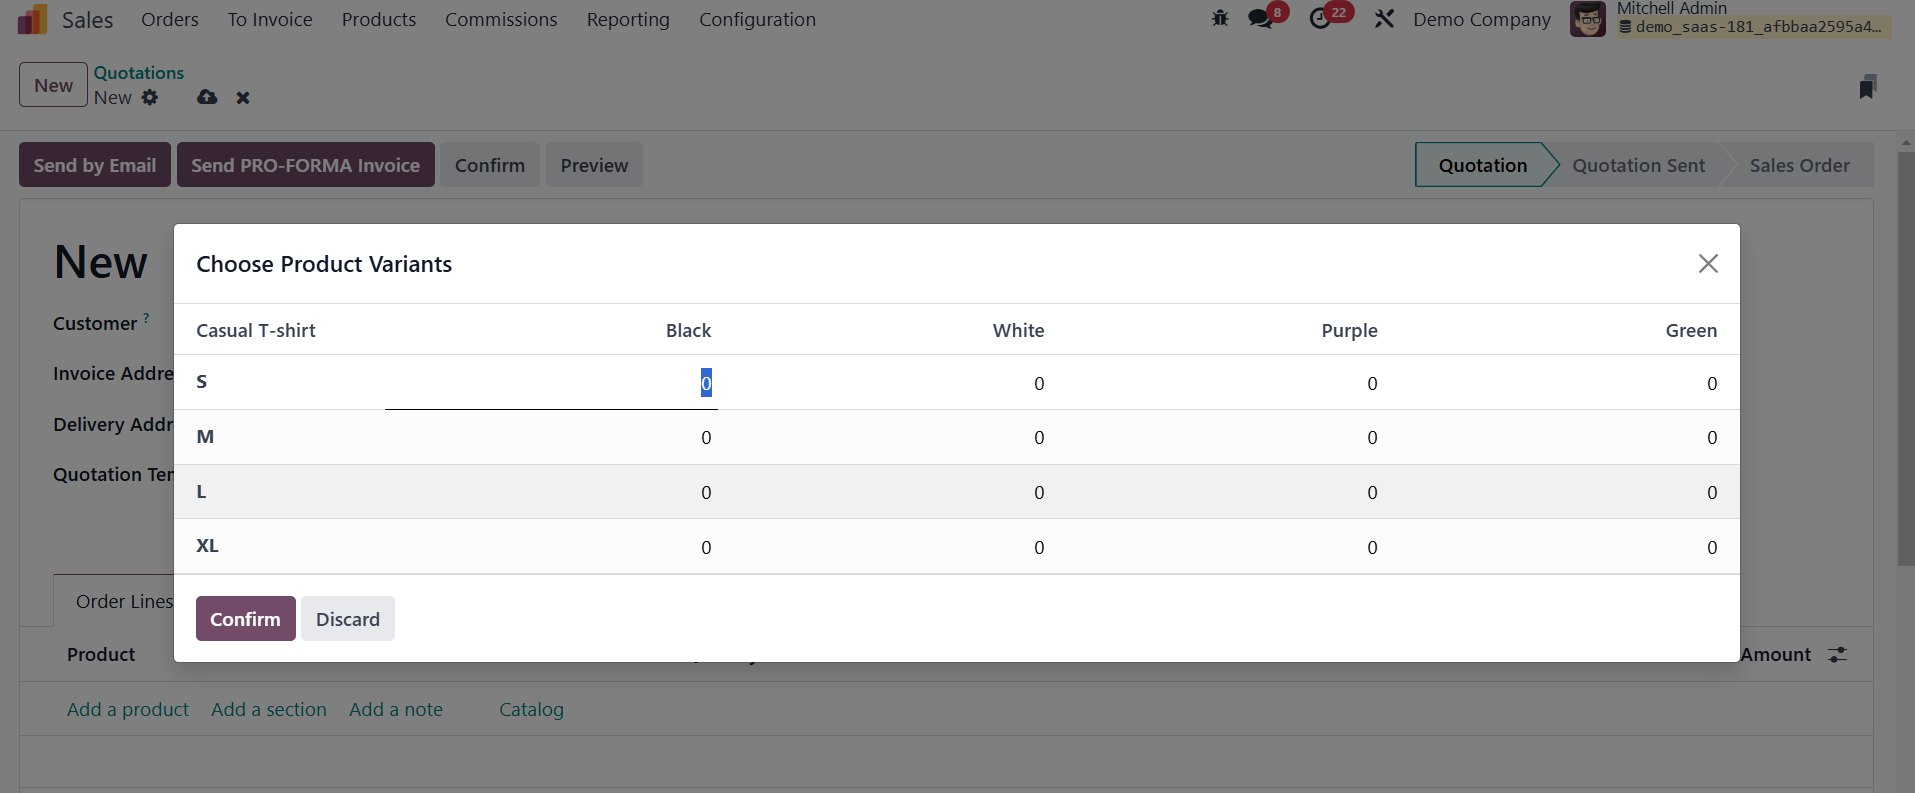Click the wrench tools icon
1915x793 pixels.
coord(1384,19)
